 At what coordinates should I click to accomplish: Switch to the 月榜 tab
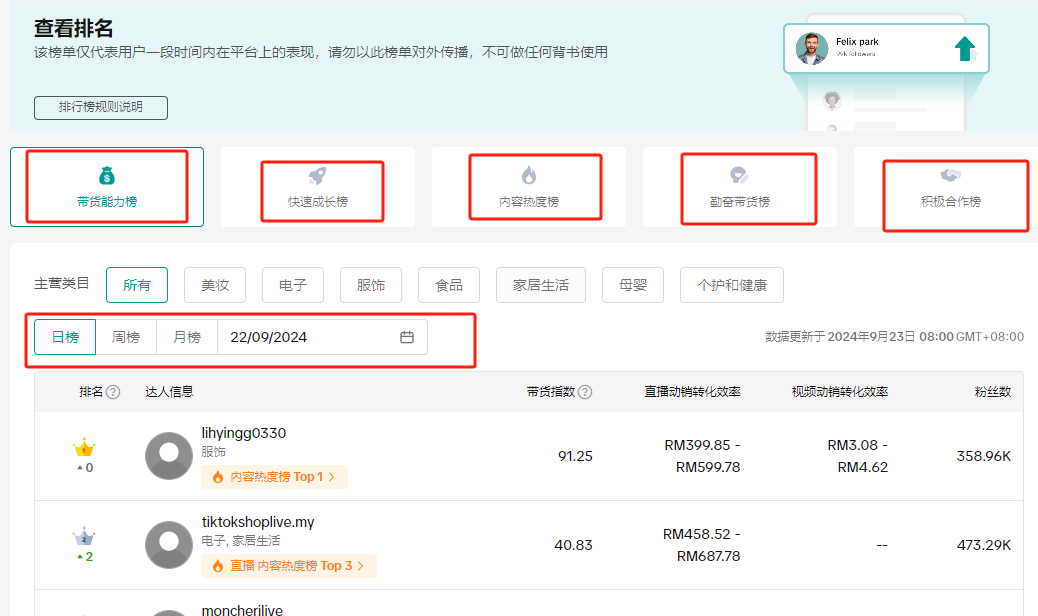click(186, 337)
